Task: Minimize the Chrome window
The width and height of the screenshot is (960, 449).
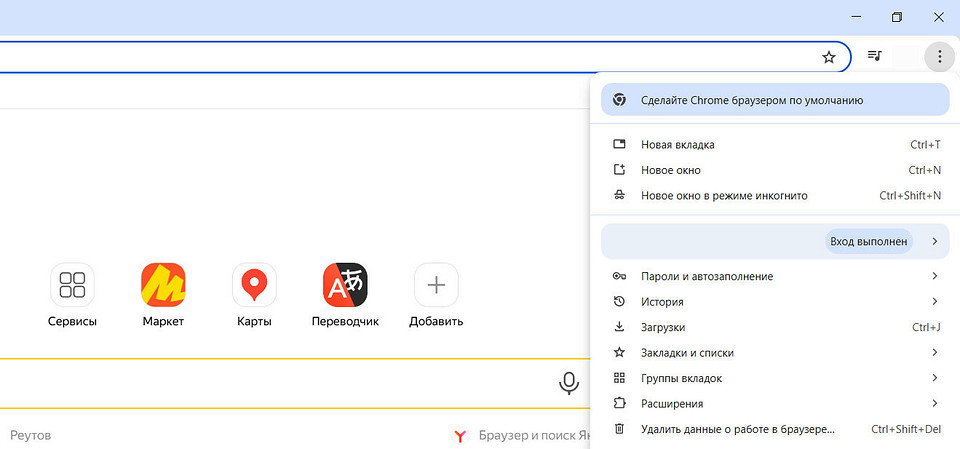Action: pos(856,17)
